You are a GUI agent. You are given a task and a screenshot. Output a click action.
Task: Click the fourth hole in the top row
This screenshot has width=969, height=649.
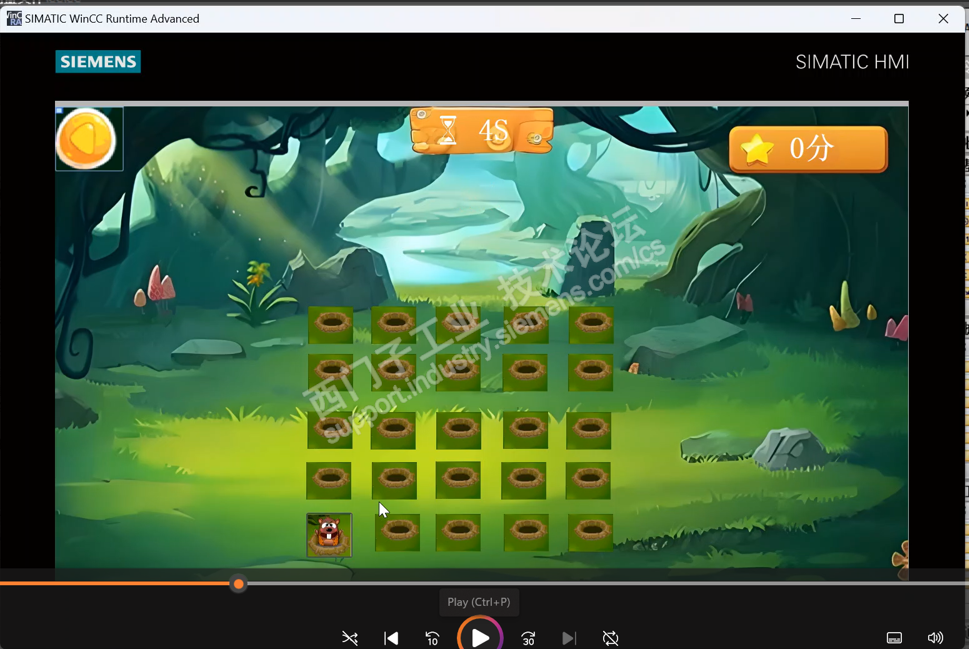point(526,325)
